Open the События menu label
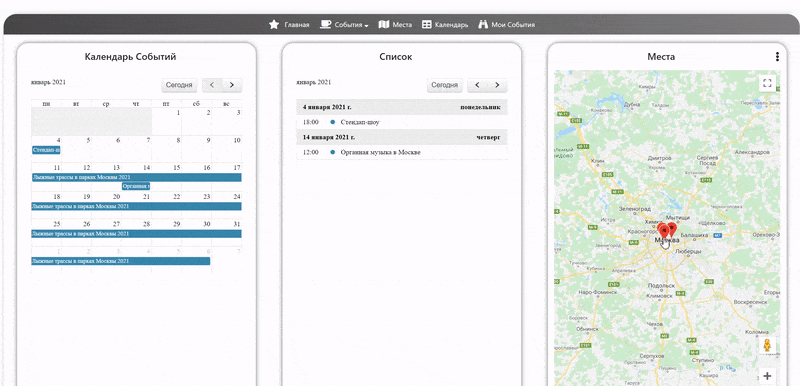Image resolution: width=800 pixels, height=386 pixels. [x=348, y=24]
